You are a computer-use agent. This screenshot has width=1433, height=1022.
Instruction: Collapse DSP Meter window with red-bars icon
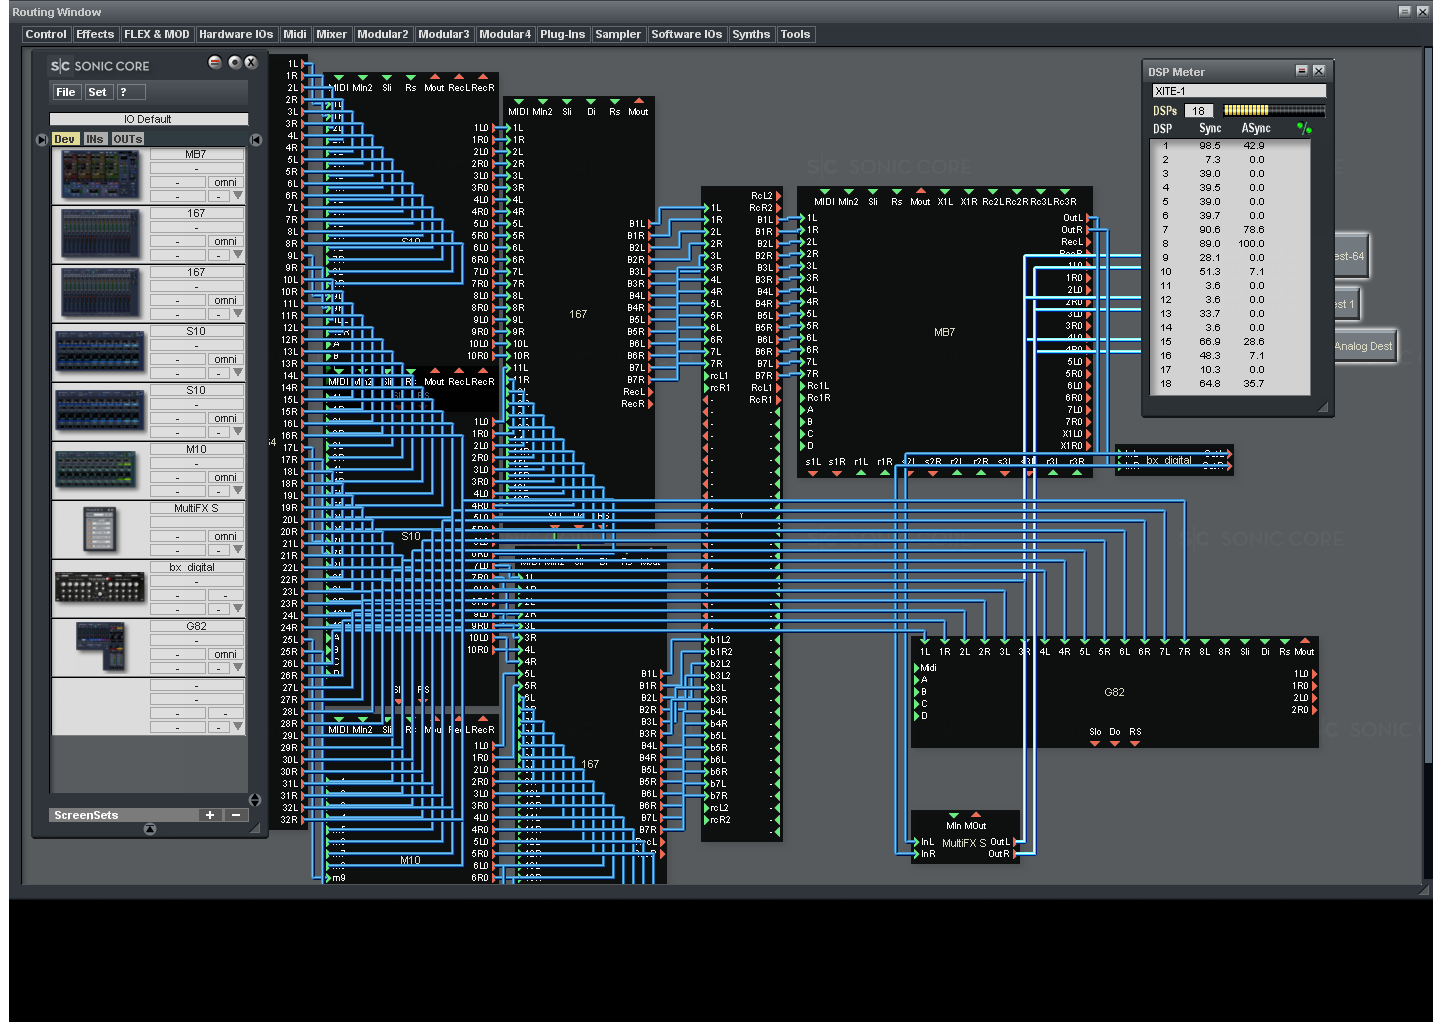click(1302, 71)
